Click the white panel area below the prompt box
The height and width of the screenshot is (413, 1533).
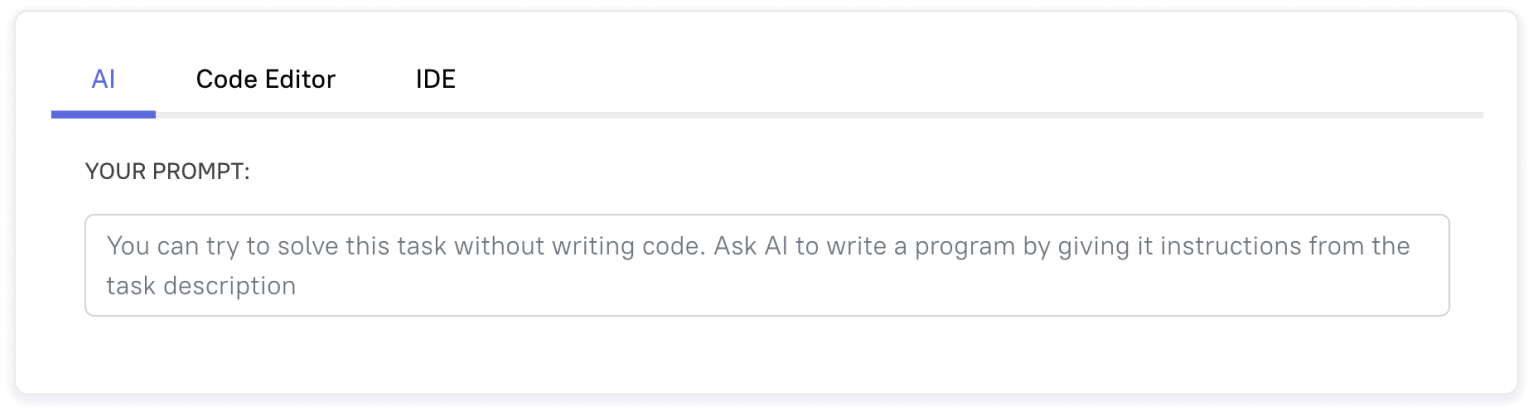[x=766, y=355]
